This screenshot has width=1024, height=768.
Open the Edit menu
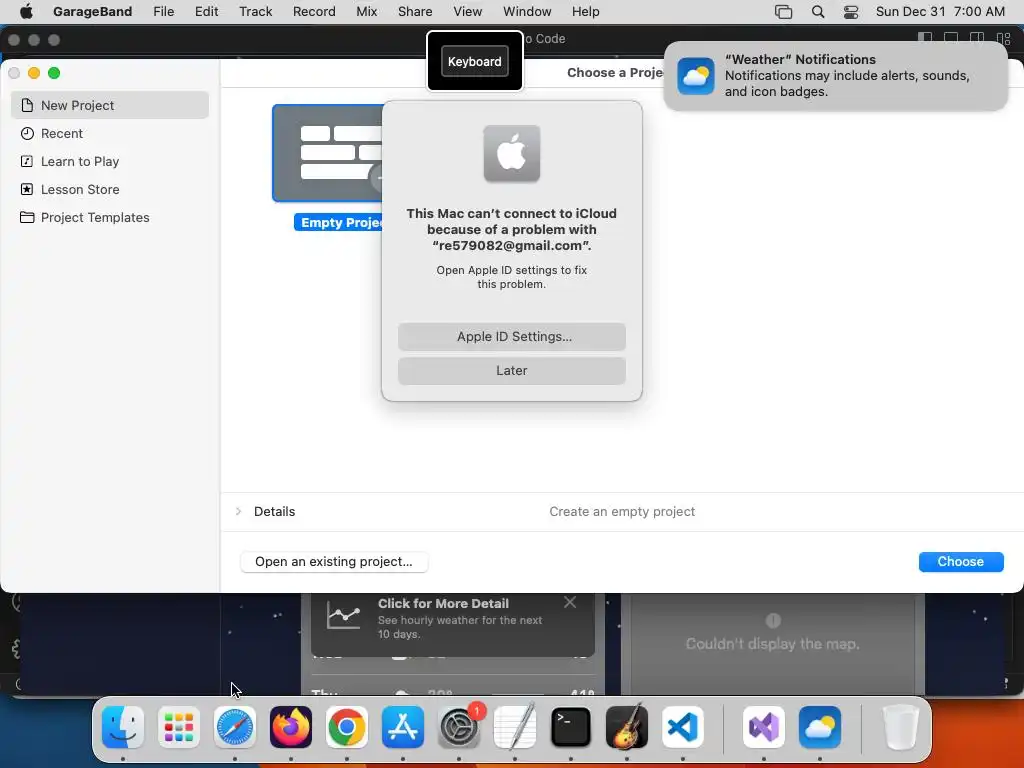(x=206, y=12)
